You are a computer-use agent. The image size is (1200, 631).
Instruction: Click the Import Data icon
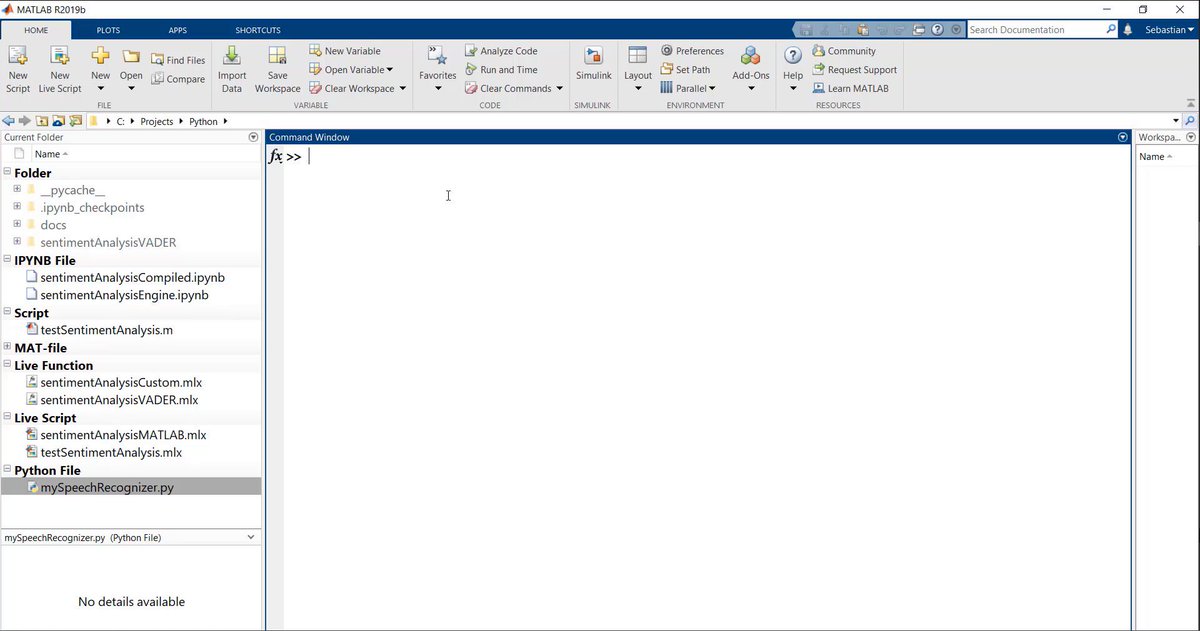(x=232, y=69)
